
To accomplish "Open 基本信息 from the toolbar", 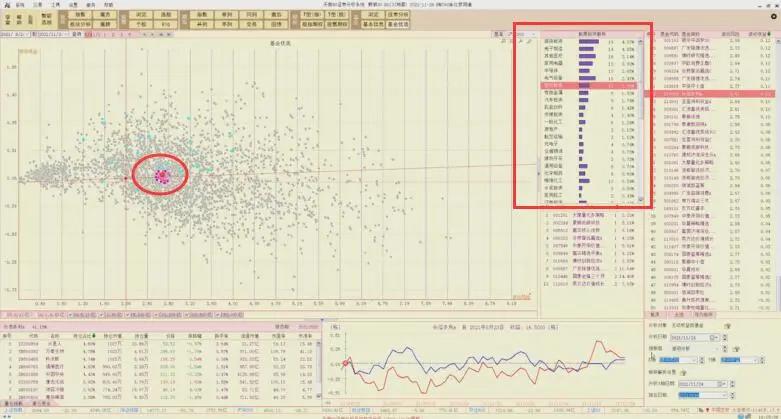I will 373,24.
